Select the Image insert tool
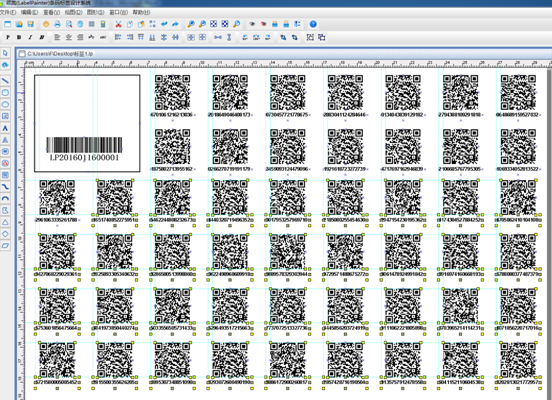 click(5, 116)
